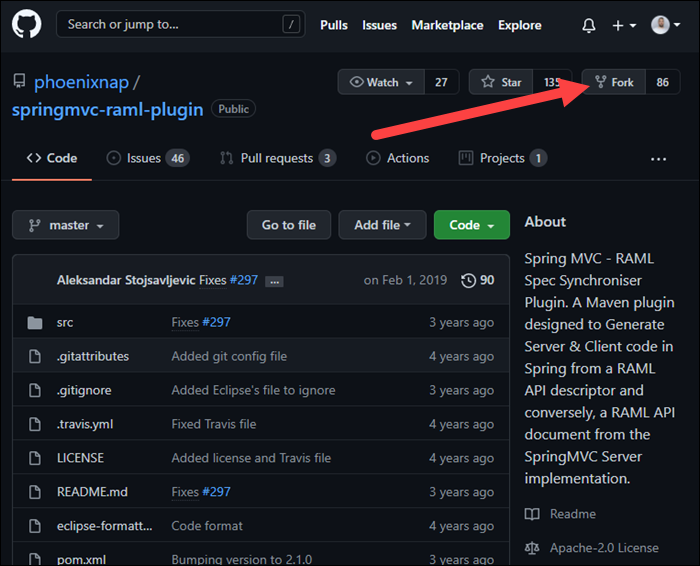This screenshot has width=700, height=566.
Task: Click the src folder icon
Action: (x=36, y=323)
